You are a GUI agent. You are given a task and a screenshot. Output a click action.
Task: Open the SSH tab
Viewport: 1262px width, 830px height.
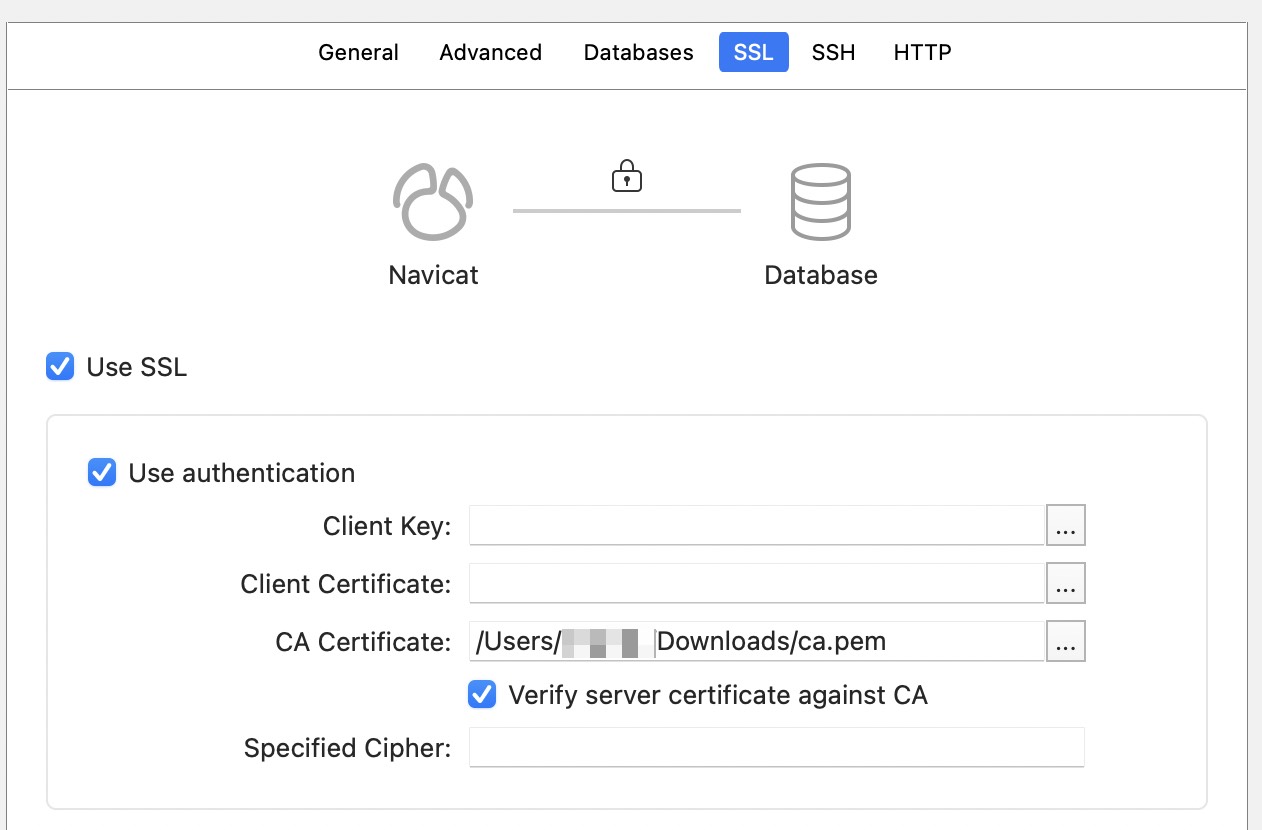tap(833, 52)
